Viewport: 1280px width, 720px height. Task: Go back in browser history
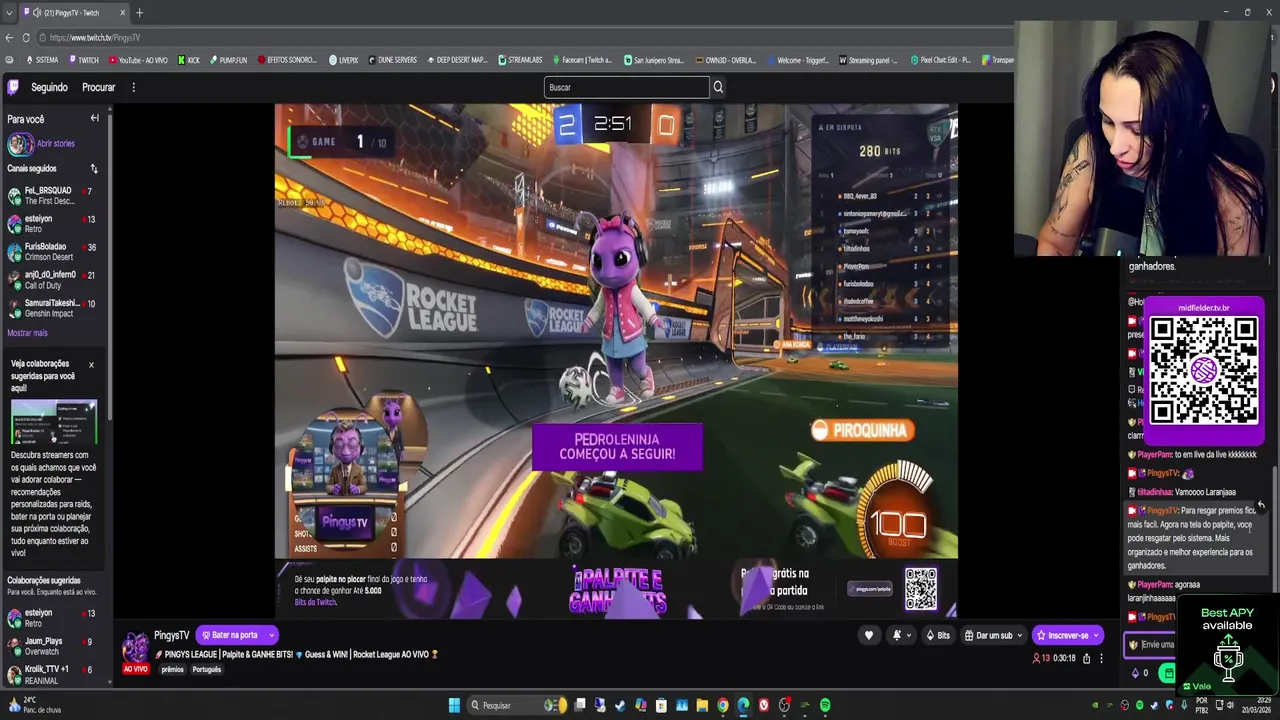[x=9, y=37]
